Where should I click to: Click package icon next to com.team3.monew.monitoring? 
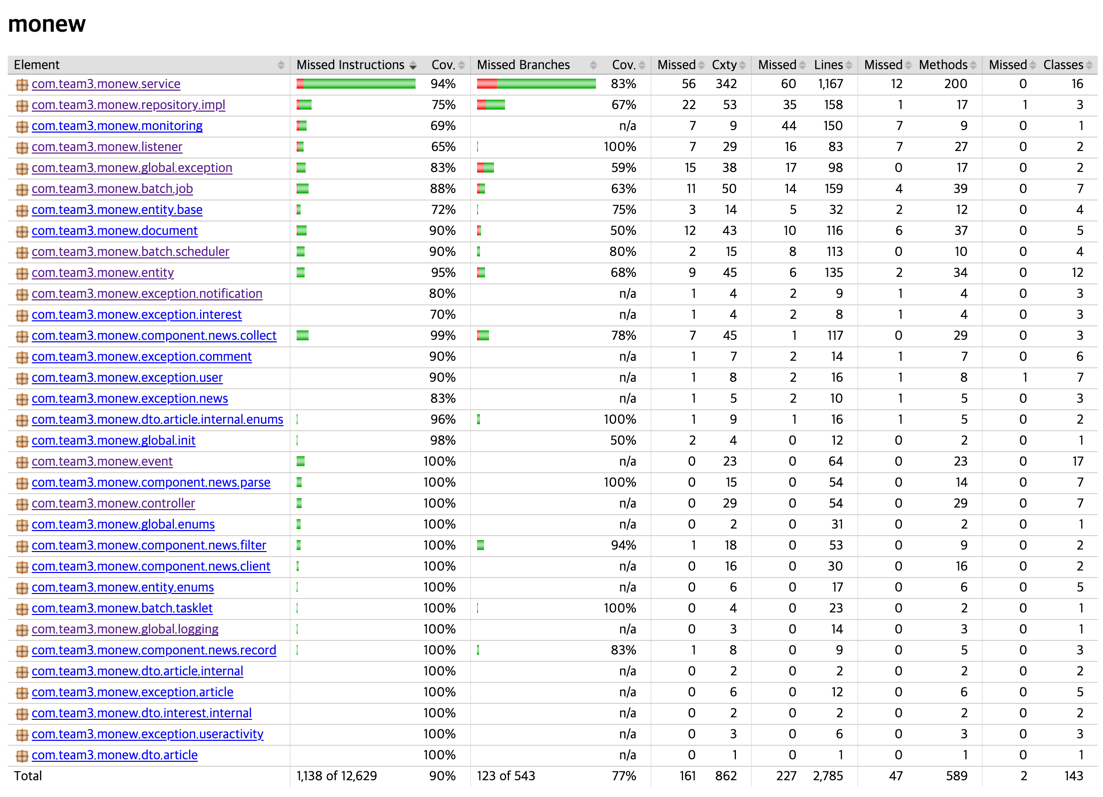[22, 127]
